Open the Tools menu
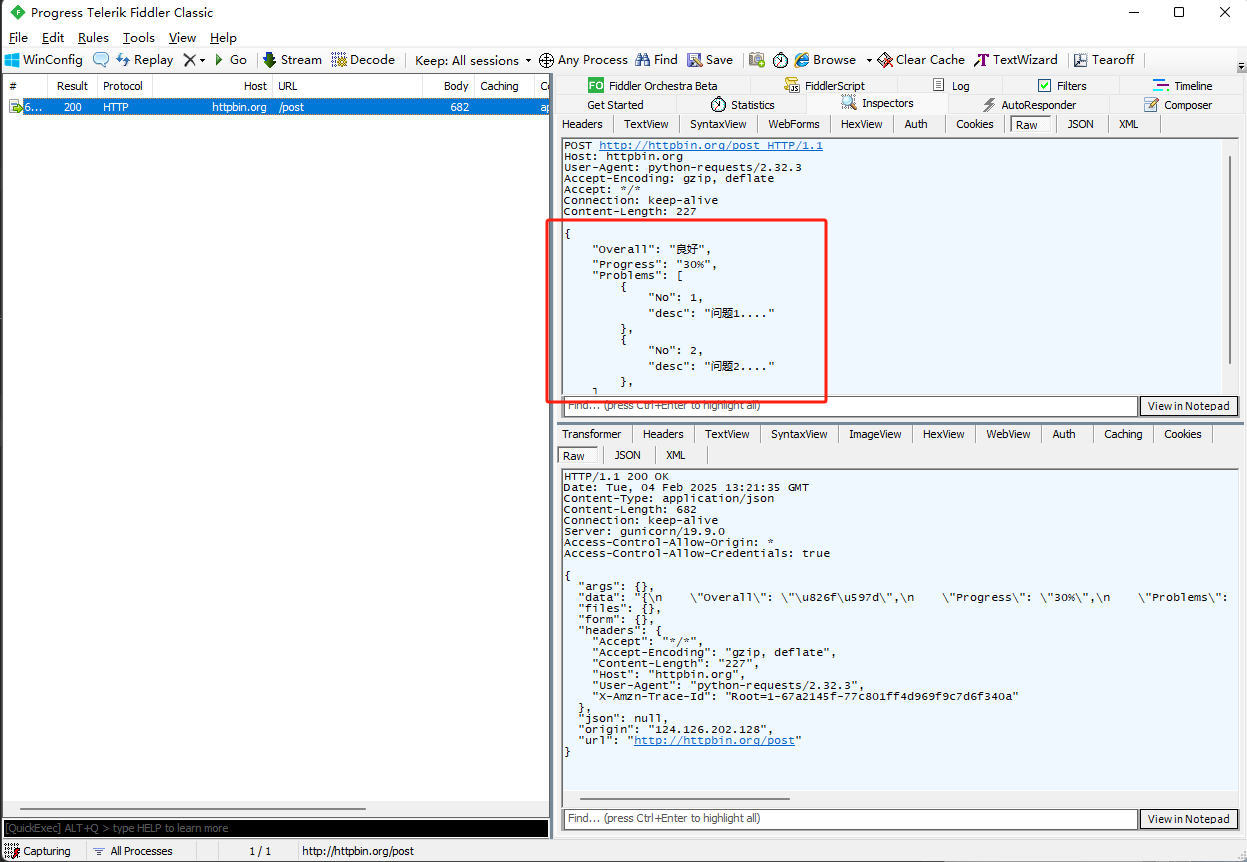The height and width of the screenshot is (862, 1247). pos(139,37)
